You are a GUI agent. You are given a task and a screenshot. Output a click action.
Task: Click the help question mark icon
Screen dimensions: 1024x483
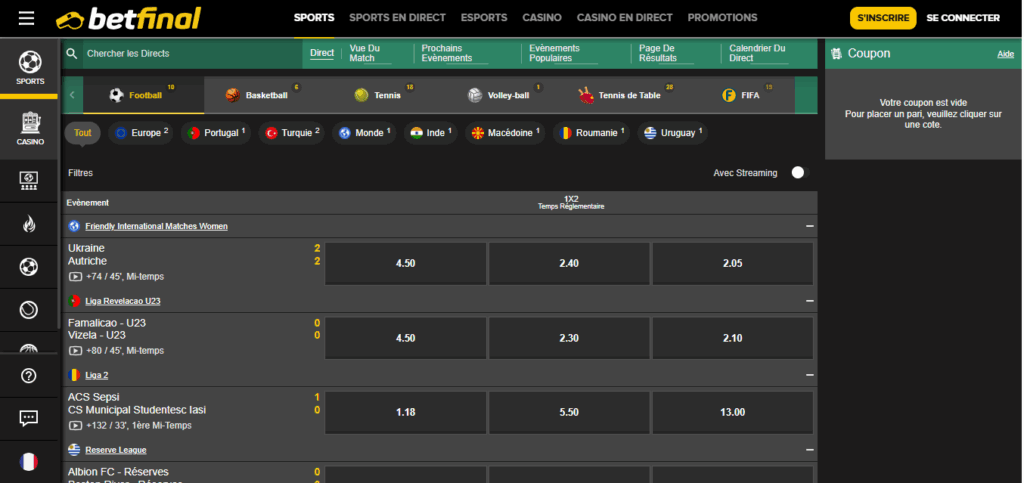[29, 375]
